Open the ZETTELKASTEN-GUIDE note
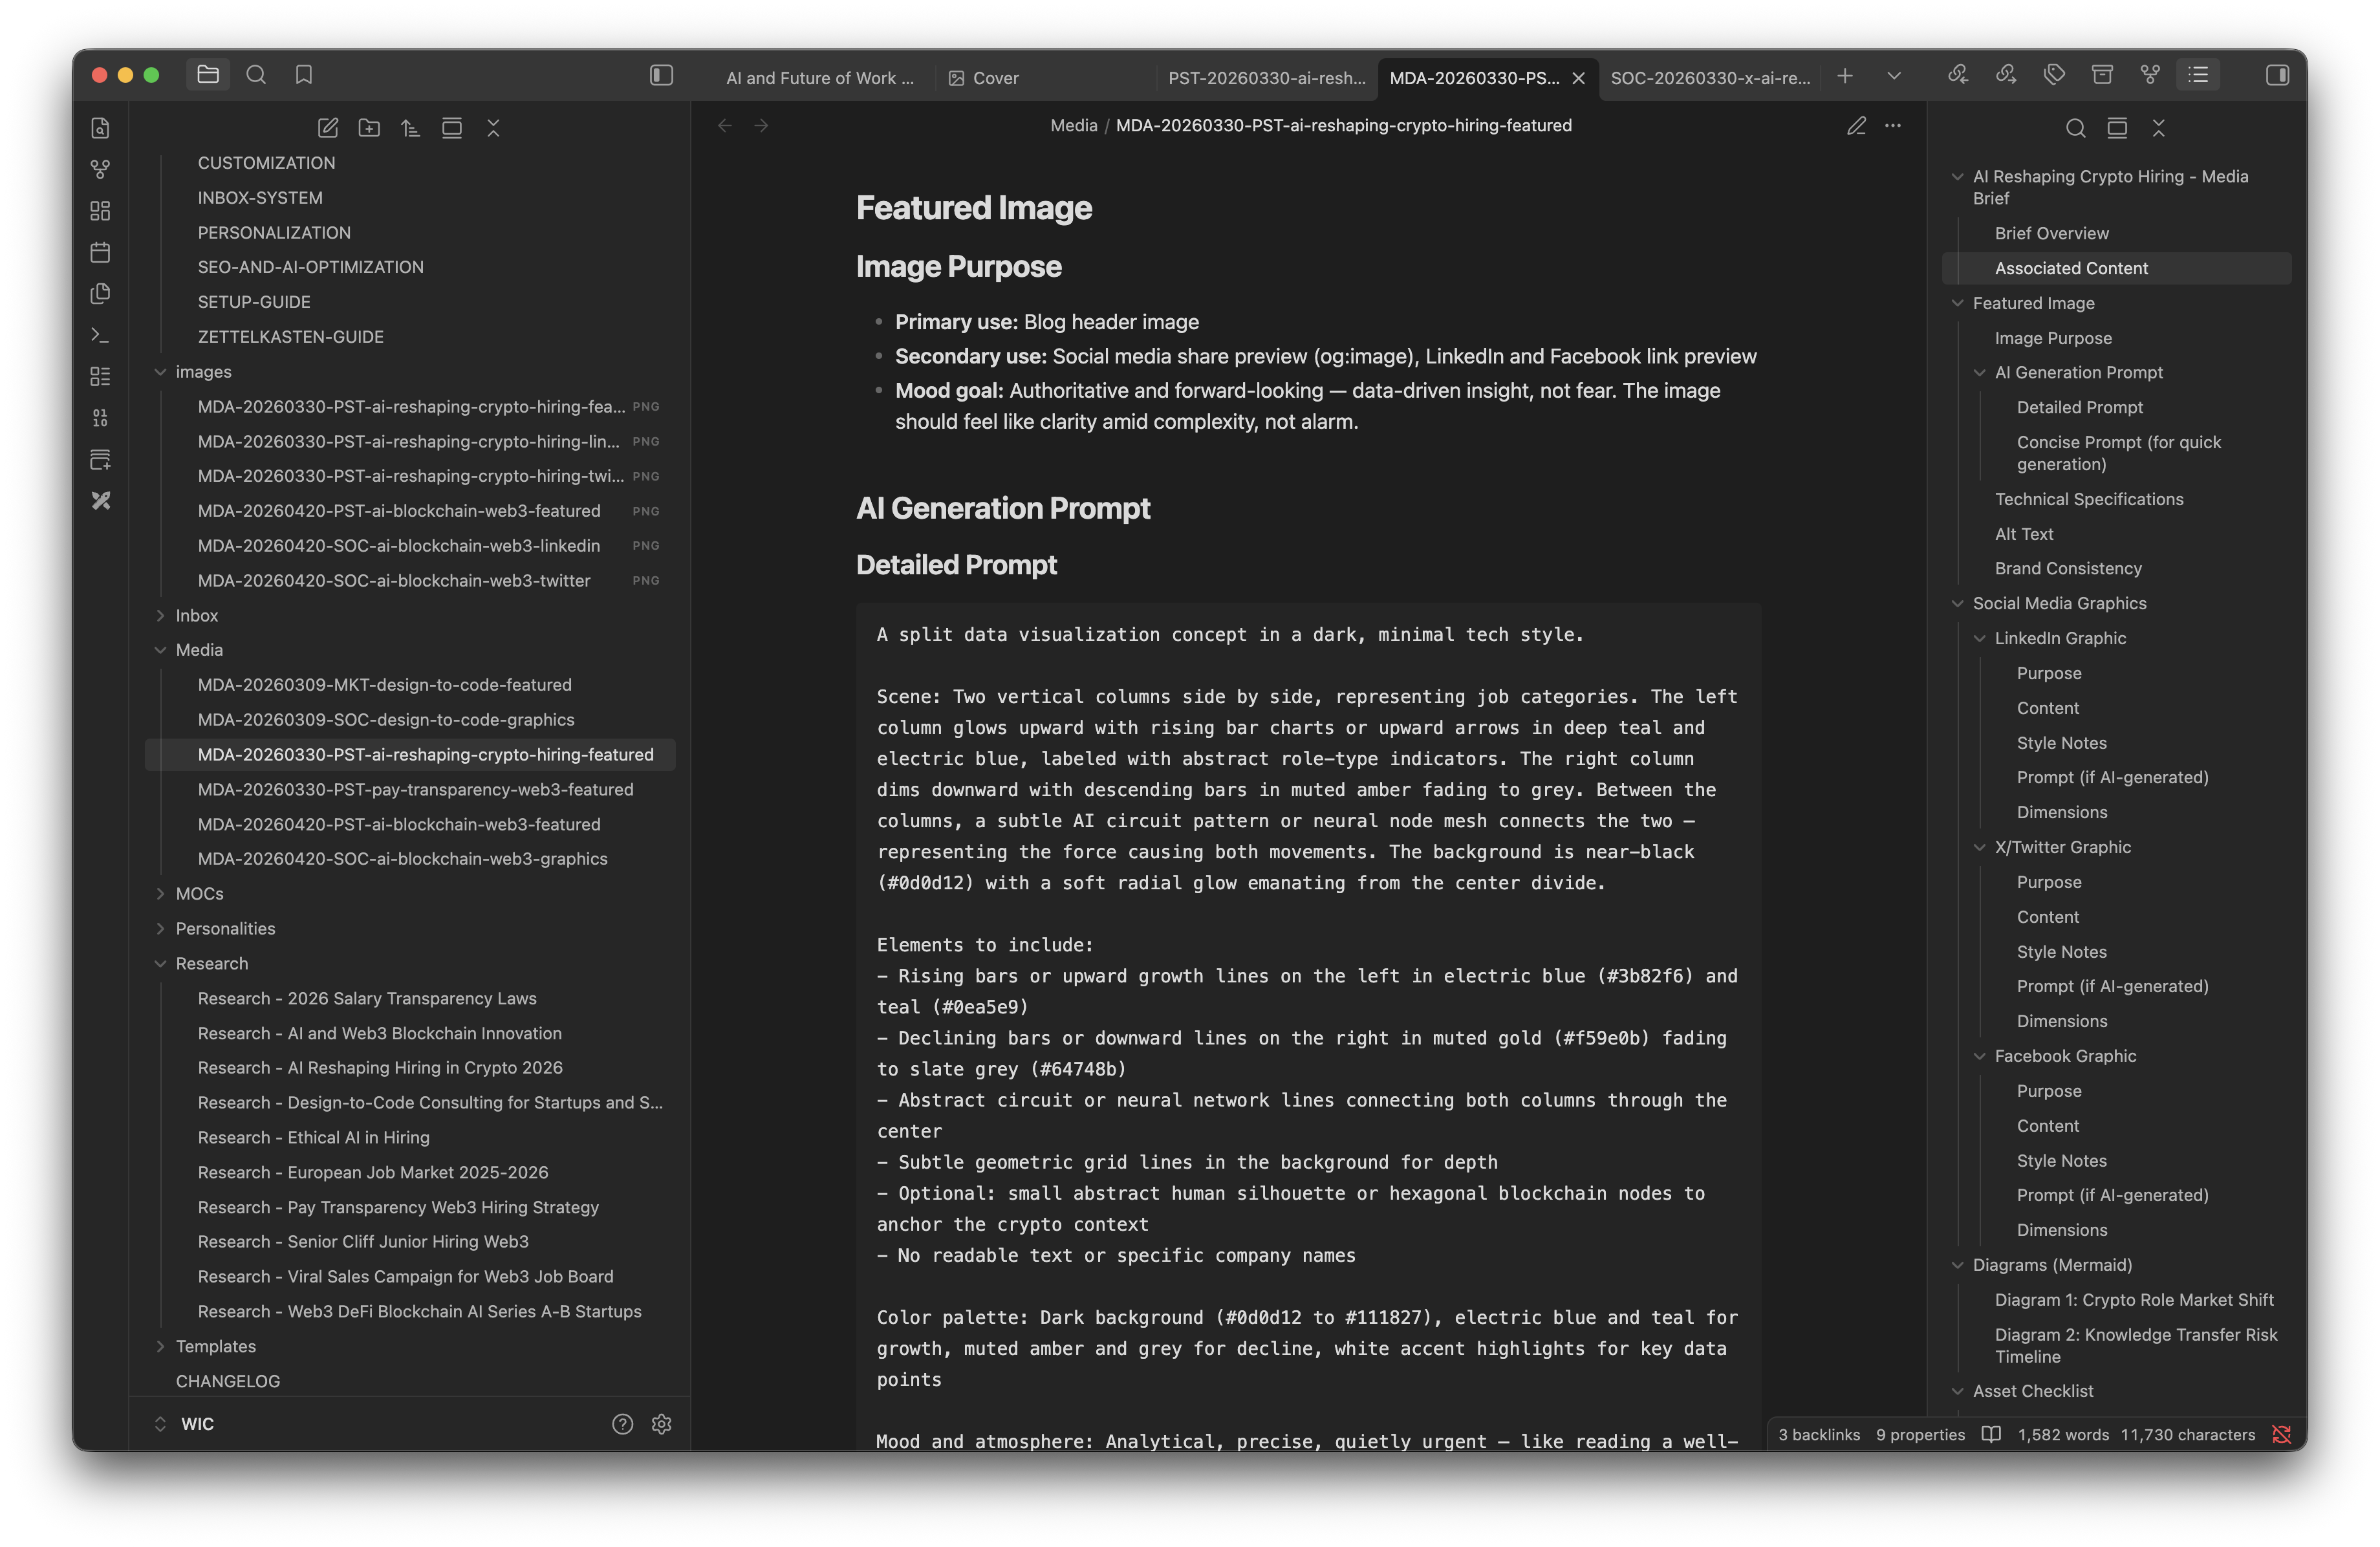Viewport: 2380px width, 1547px height. pyautogui.click(x=290, y=337)
